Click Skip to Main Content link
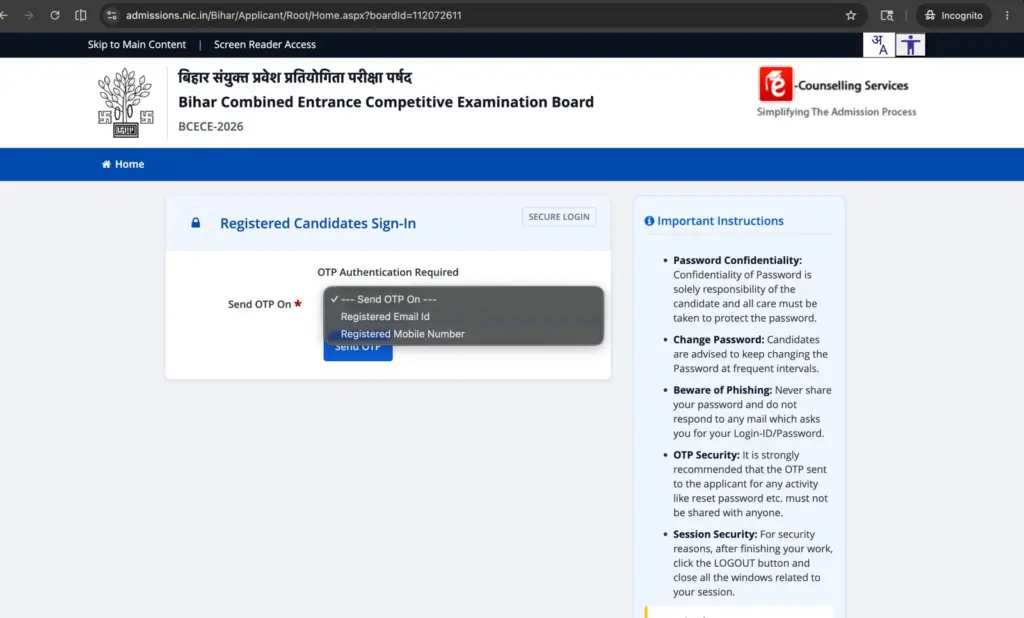 coord(136,44)
